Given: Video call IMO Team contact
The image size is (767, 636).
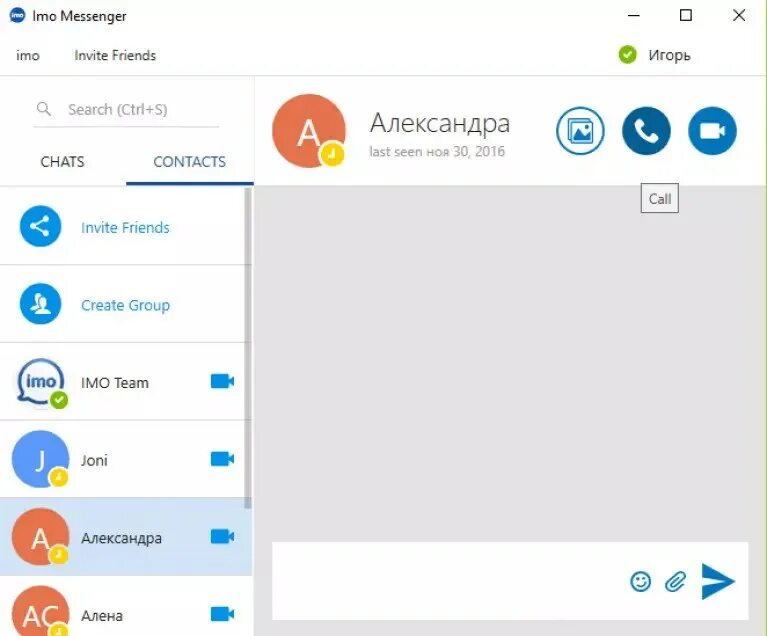Looking at the screenshot, I should pos(222,381).
